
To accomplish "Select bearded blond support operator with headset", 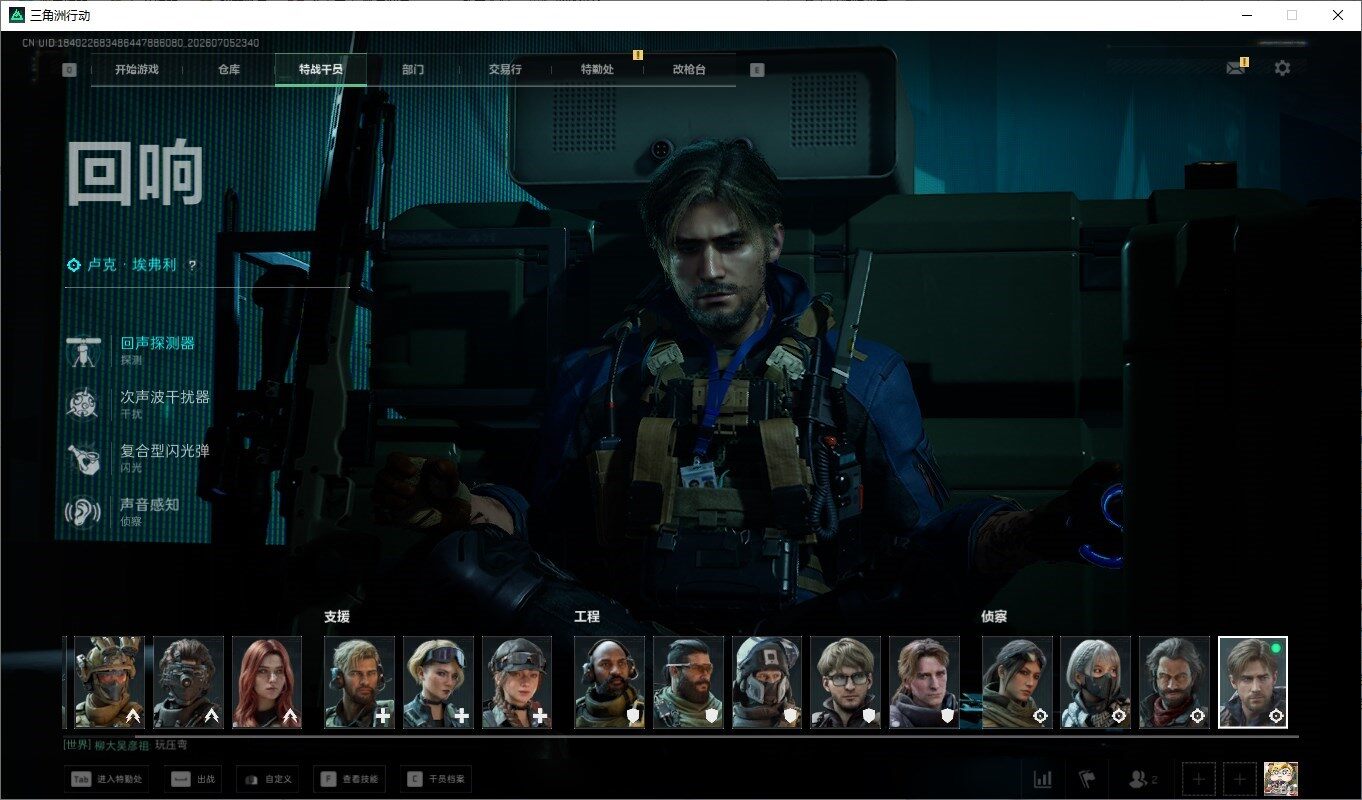I will pyautogui.click(x=359, y=682).
